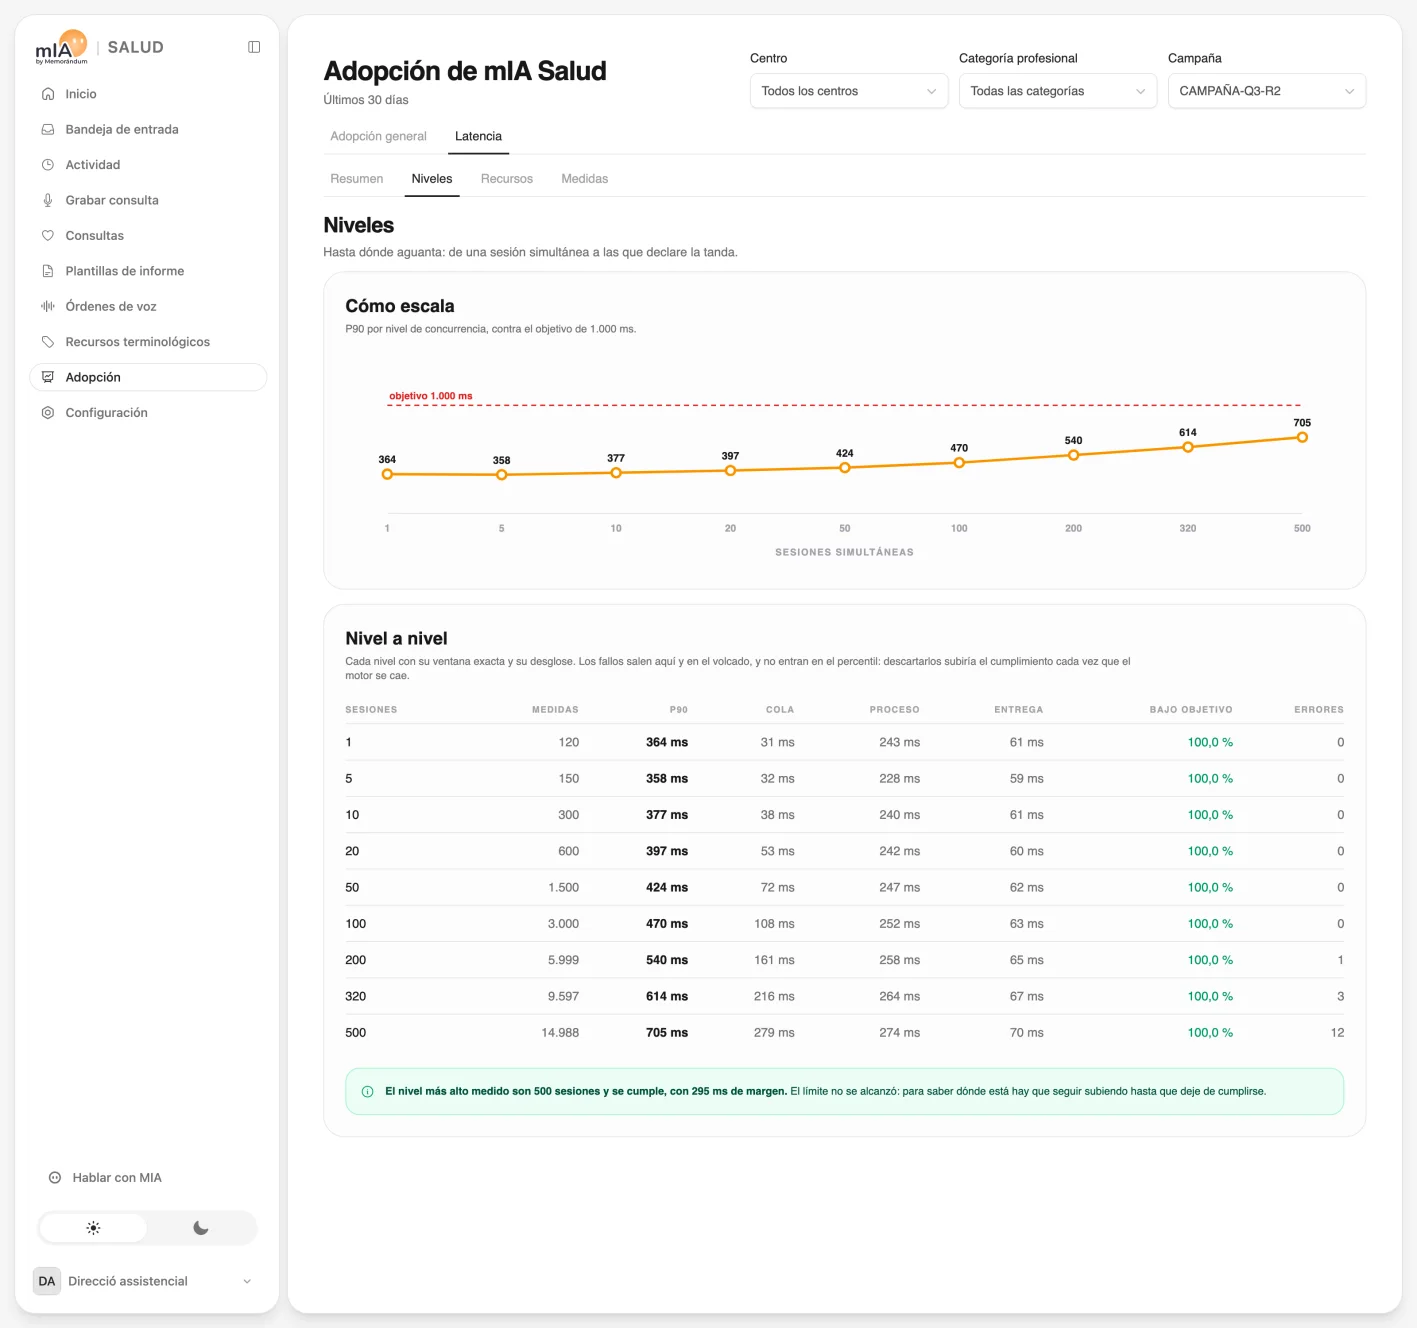Click the '705 ms' P90 cell
This screenshot has width=1417, height=1328.
pos(667,1033)
